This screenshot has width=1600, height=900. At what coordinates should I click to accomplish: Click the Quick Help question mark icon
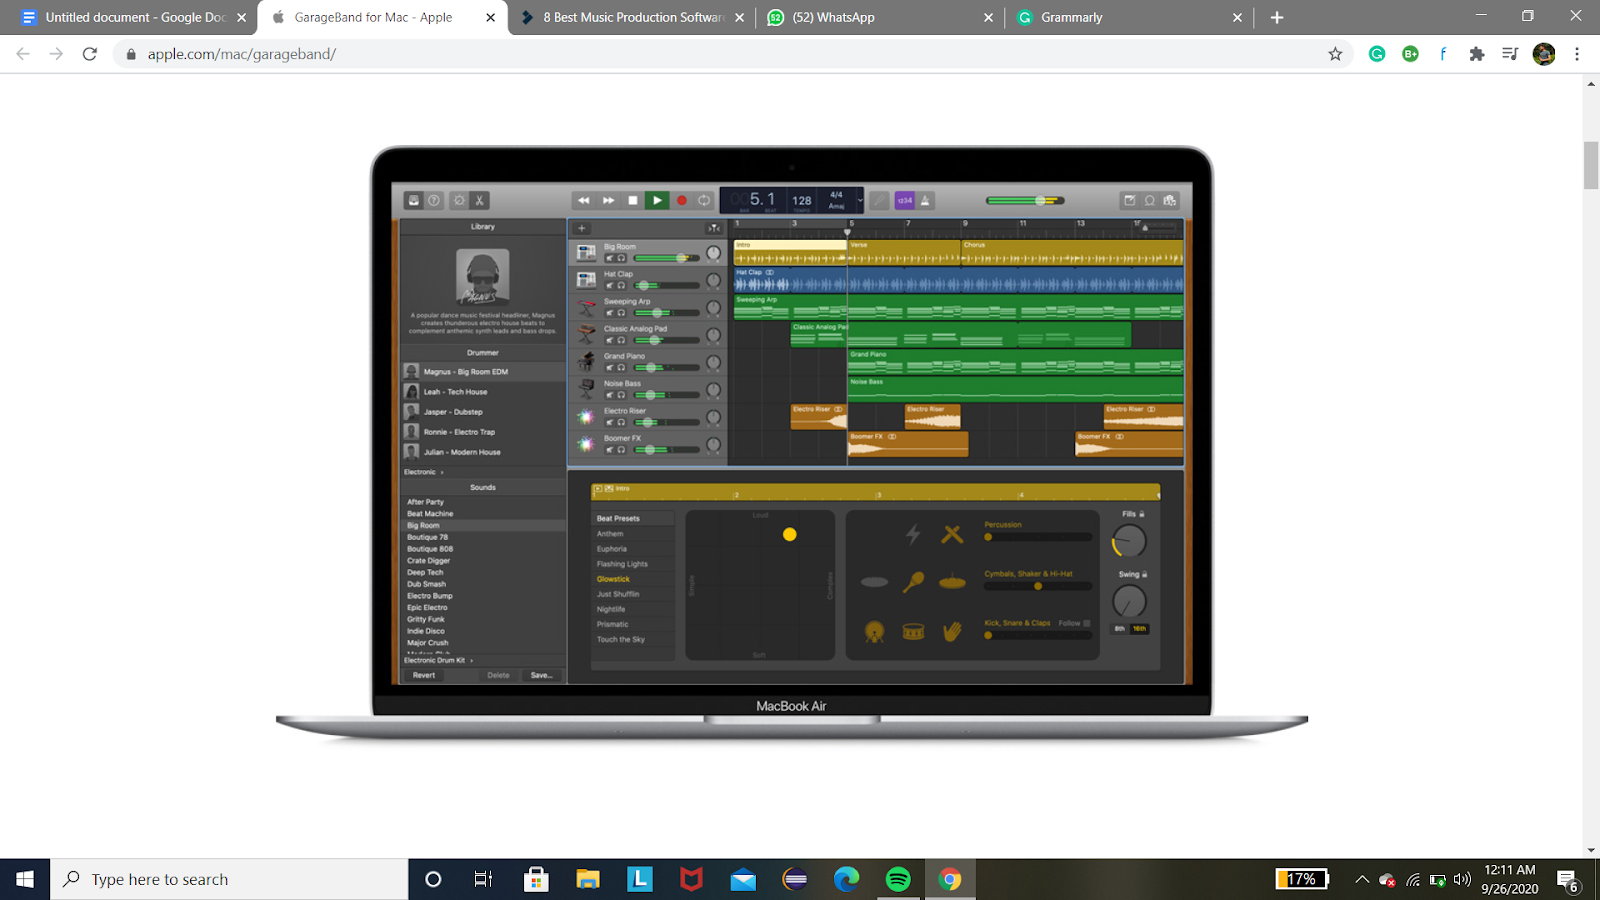click(x=434, y=200)
